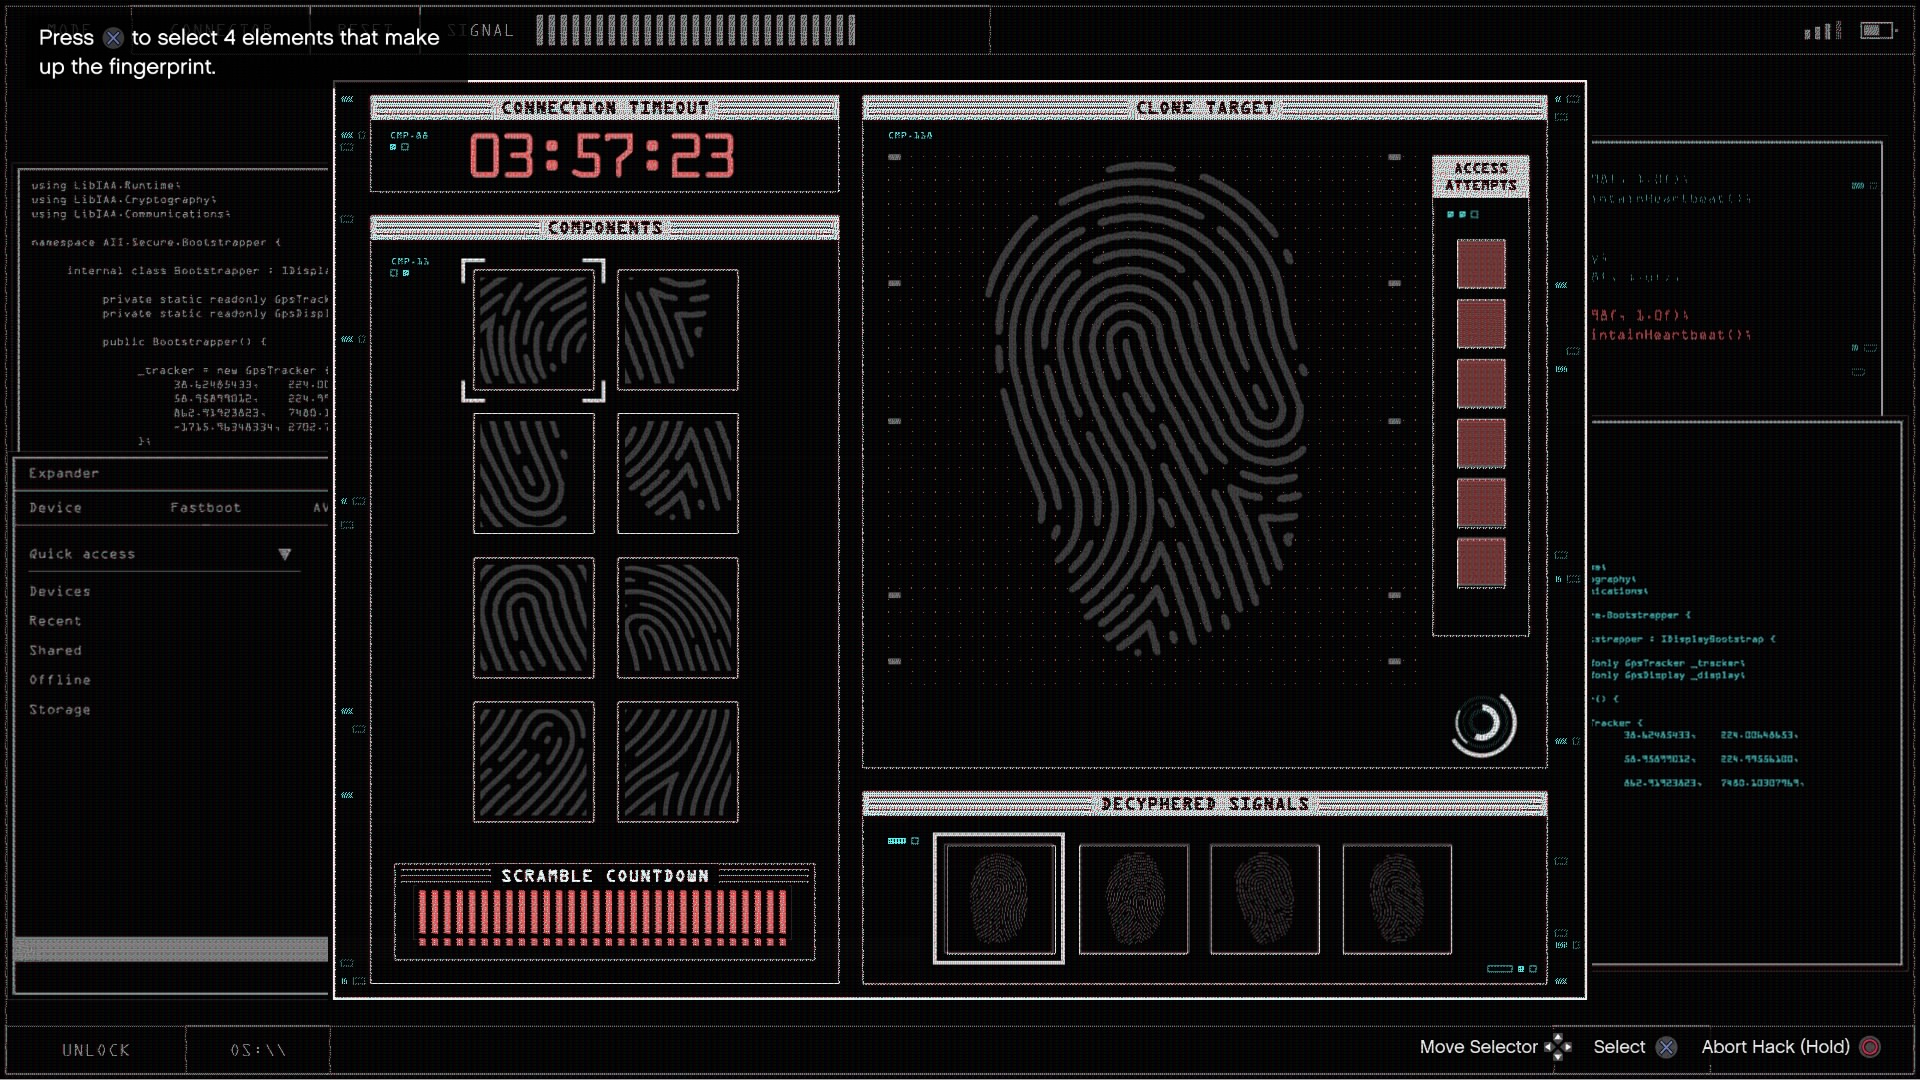The image size is (1920, 1080).
Task: Select second-row right fingerprint component
Action: [x=677, y=473]
